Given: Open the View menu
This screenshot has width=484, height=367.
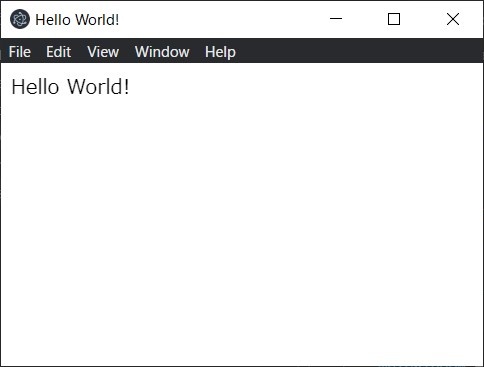Looking at the screenshot, I should [x=103, y=52].
